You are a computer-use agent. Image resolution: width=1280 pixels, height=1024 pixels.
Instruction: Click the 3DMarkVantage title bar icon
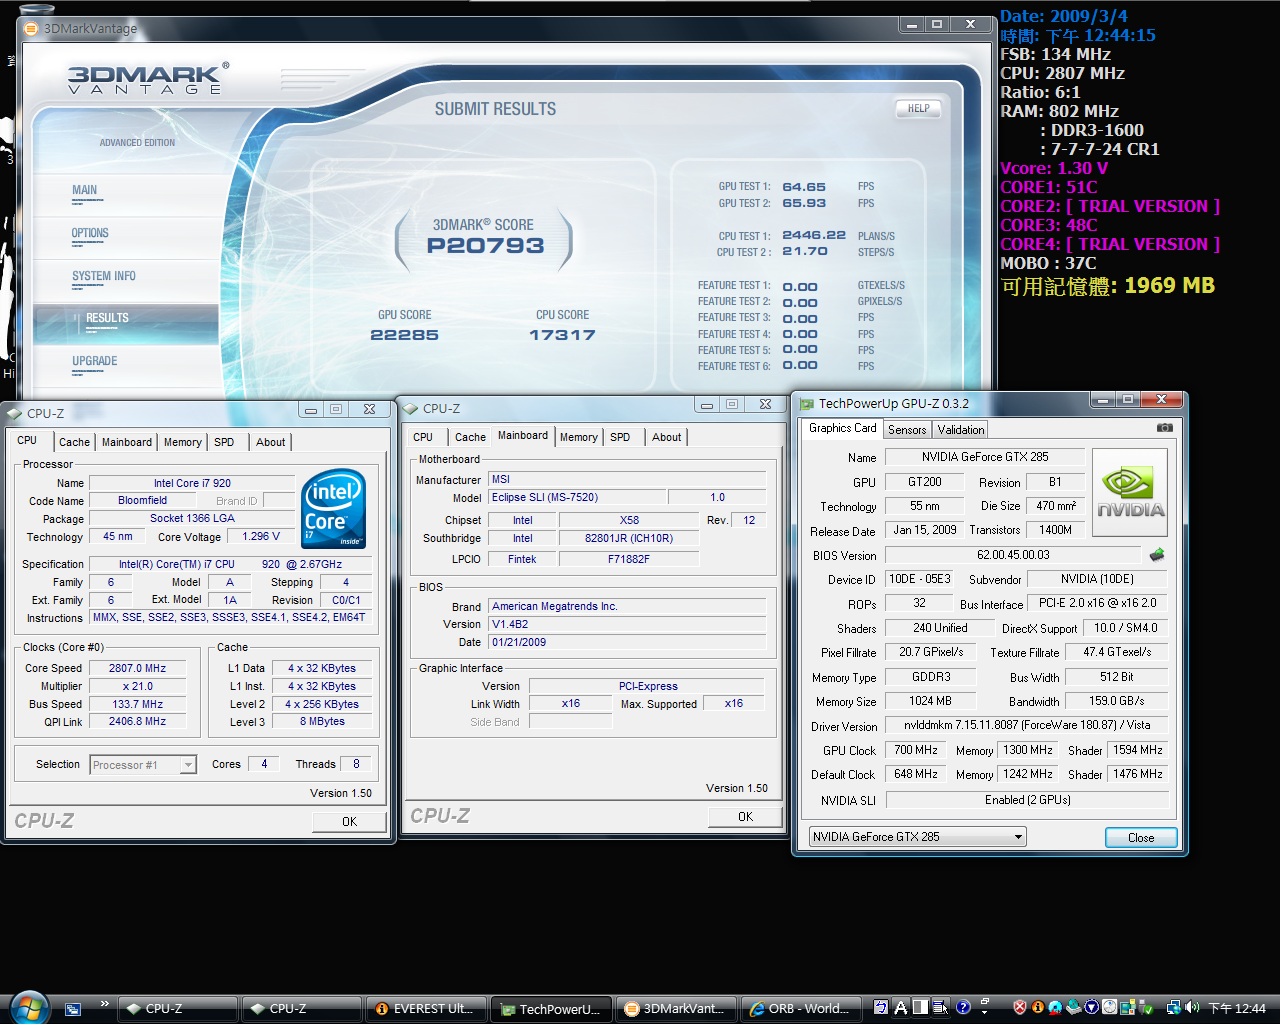pos(31,28)
